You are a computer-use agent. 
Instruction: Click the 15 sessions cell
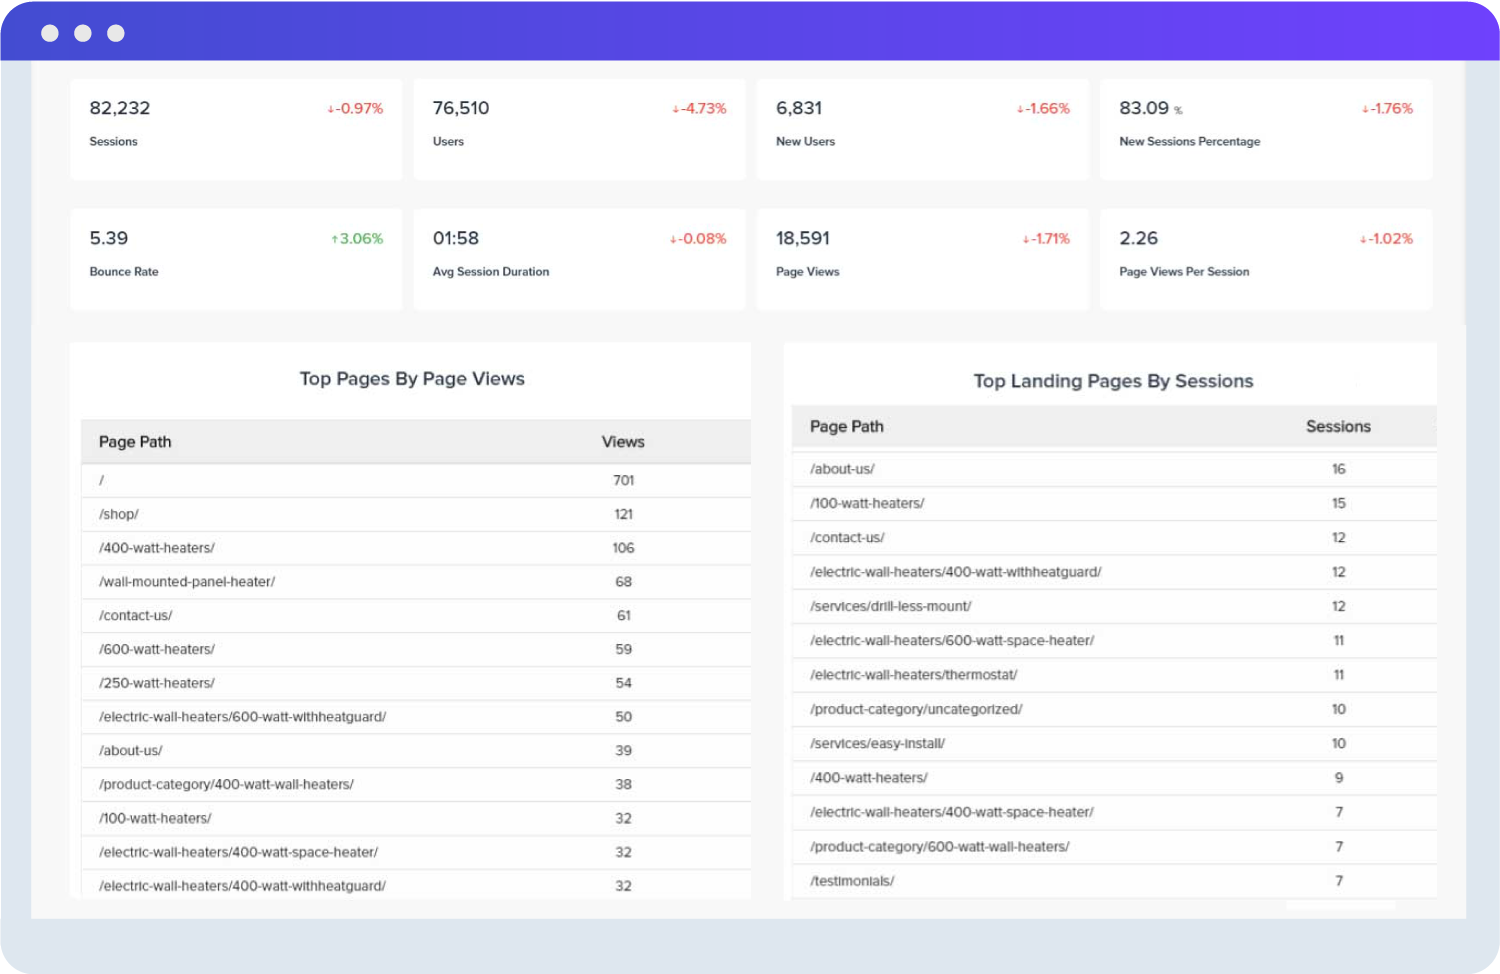1339,503
